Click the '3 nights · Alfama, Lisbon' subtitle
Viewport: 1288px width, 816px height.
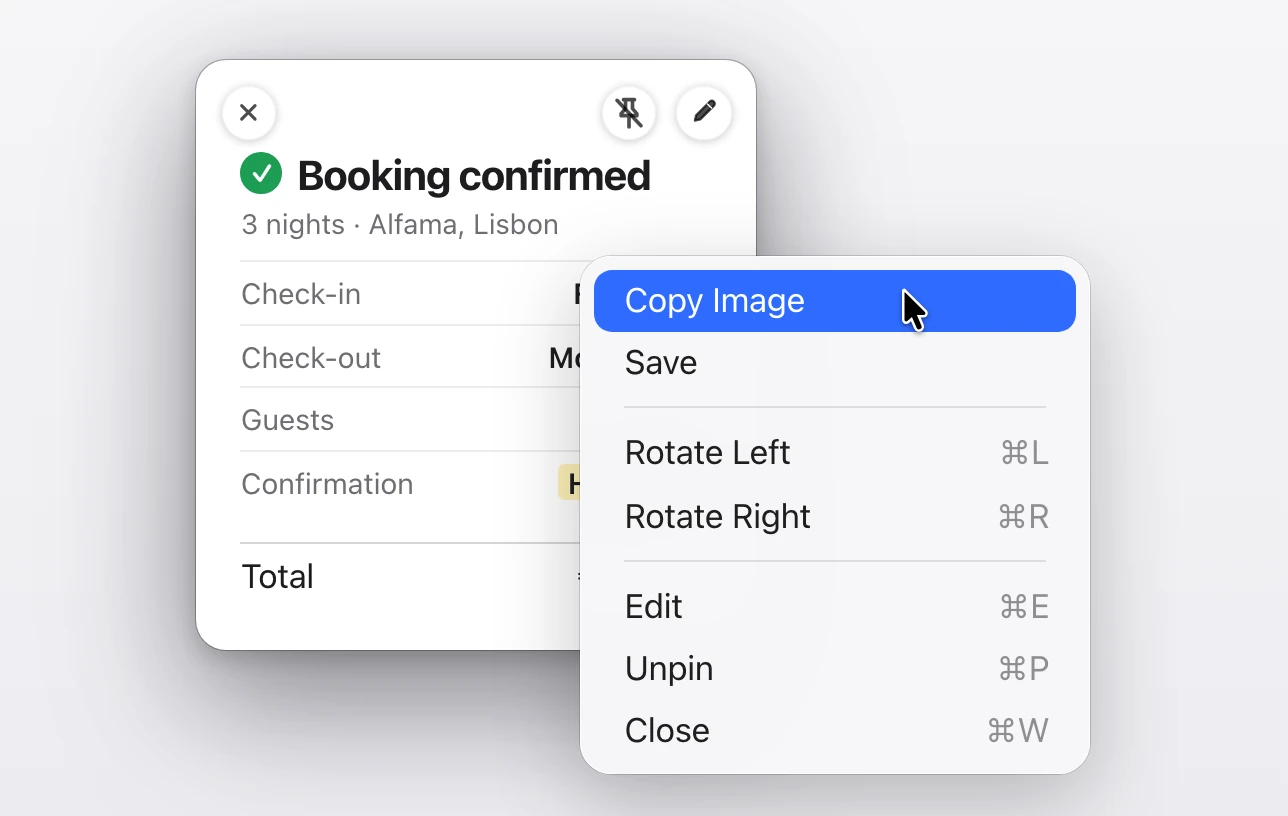[400, 224]
